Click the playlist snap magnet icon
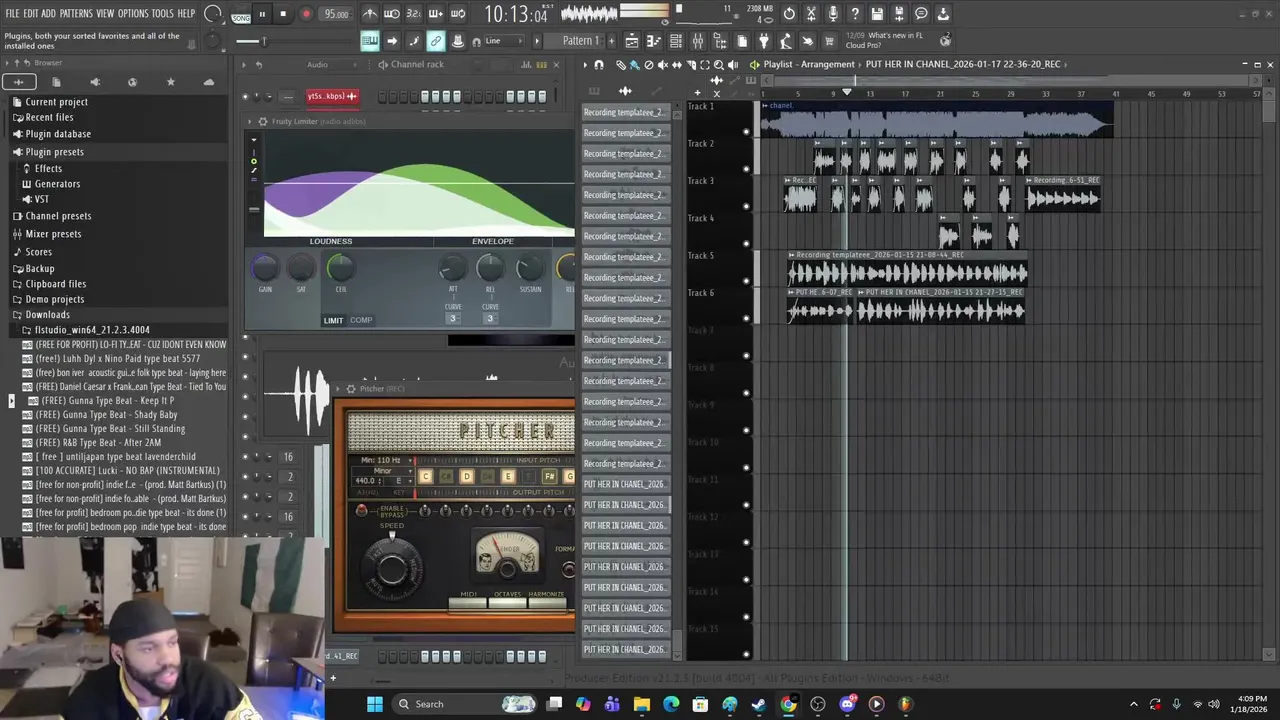The height and width of the screenshot is (720, 1280). pos(599,65)
